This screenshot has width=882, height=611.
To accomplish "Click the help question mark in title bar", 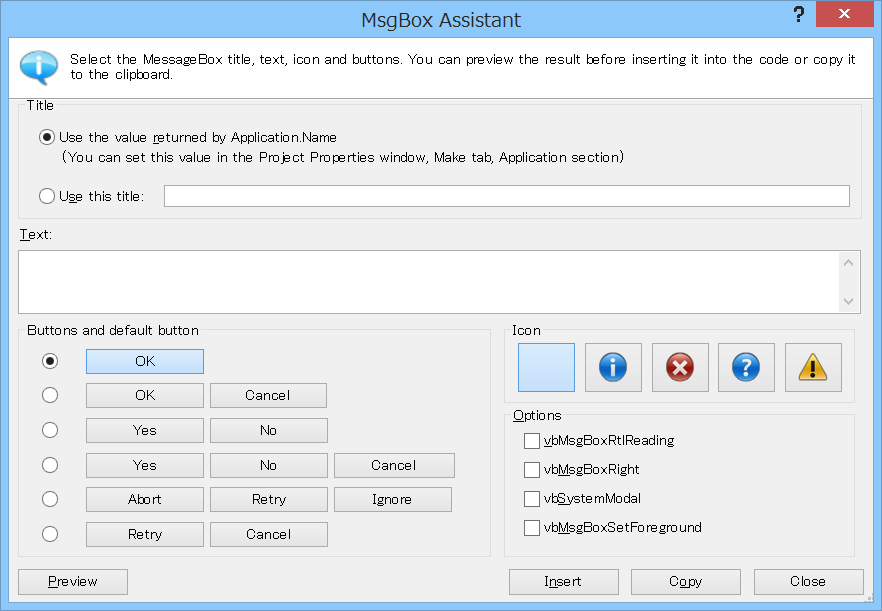I will coord(798,15).
